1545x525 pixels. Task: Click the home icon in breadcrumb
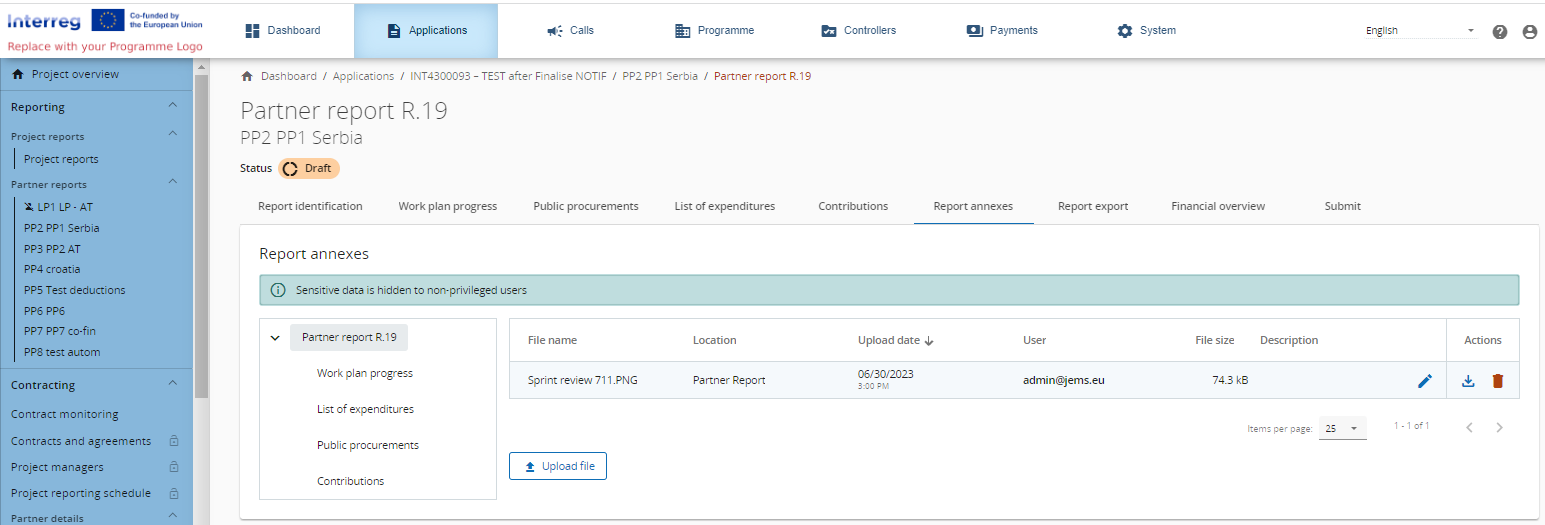tap(247, 76)
